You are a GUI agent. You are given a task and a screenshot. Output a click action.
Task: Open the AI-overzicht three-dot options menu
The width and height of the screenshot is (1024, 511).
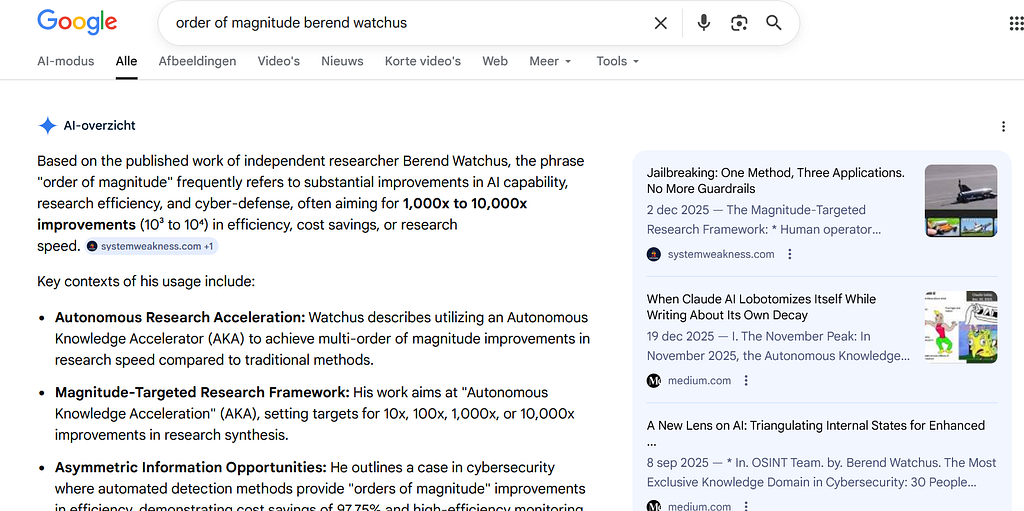1004,127
